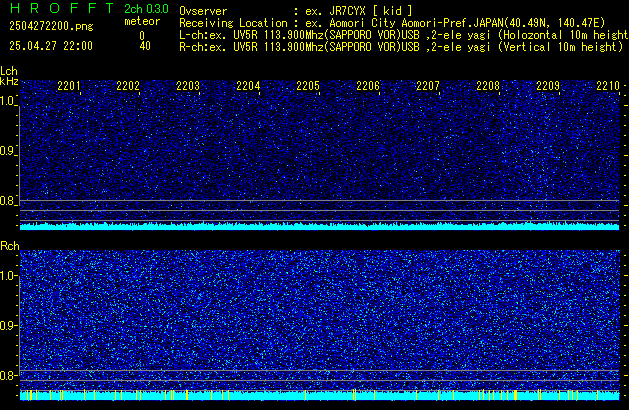Screen dimensions: 629x410
Task: Click the Lch channel label
Action: pos(9,71)
